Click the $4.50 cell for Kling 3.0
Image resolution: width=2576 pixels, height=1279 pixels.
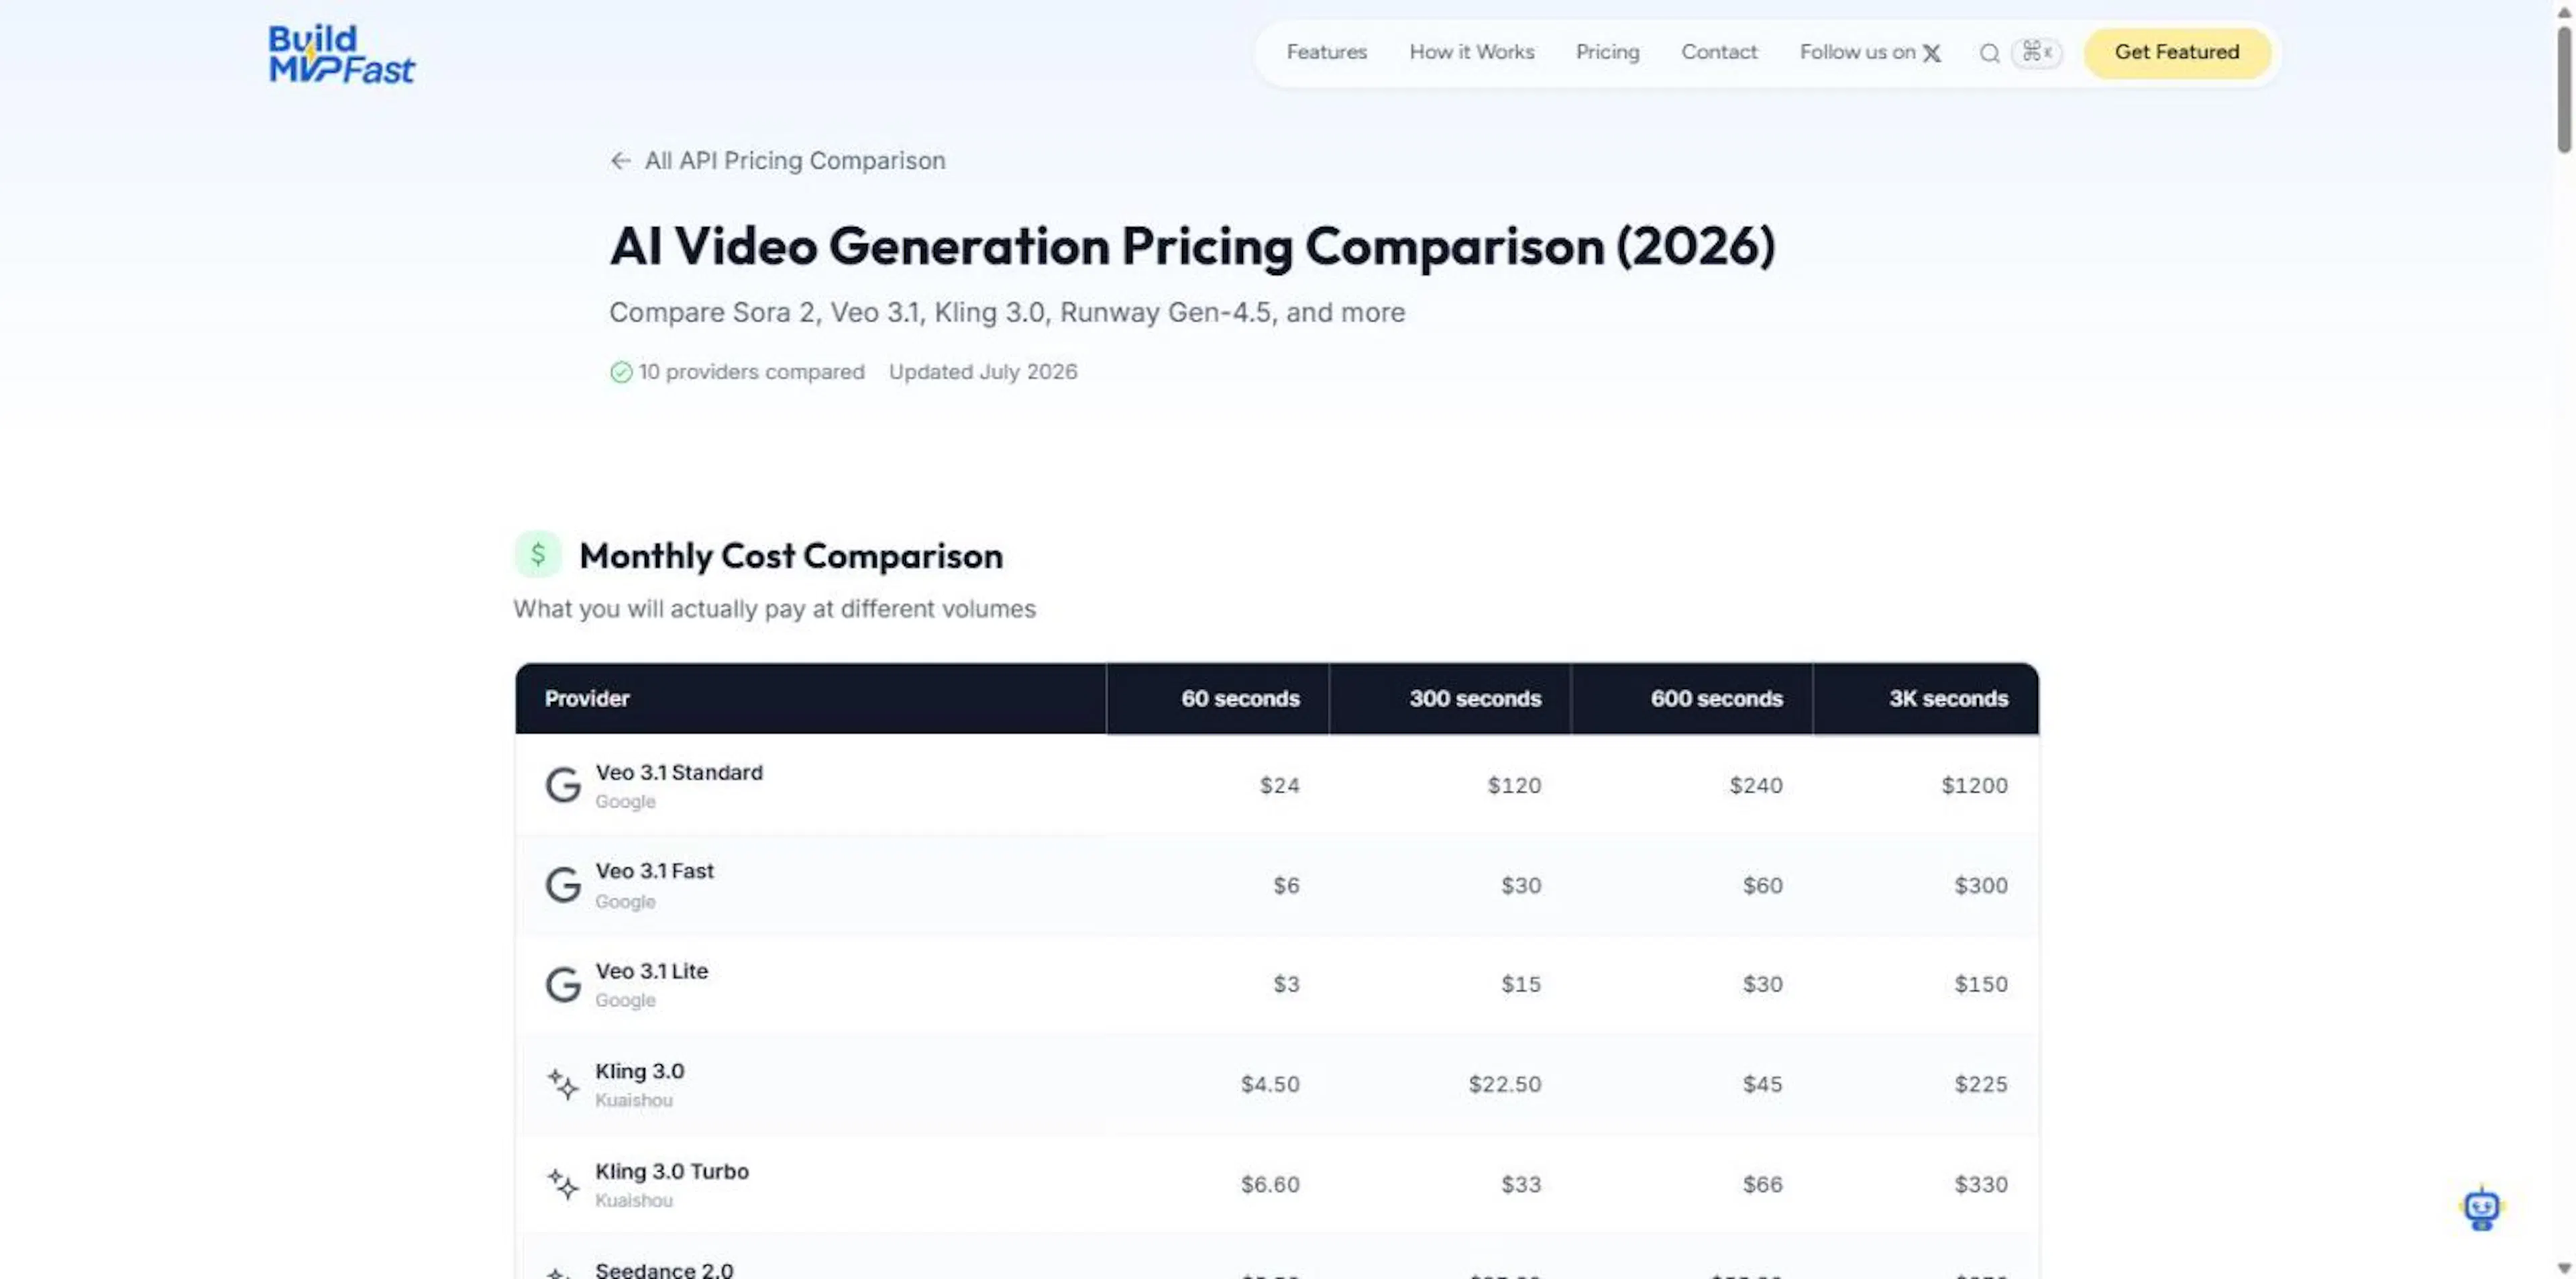click(1270, 1084)
